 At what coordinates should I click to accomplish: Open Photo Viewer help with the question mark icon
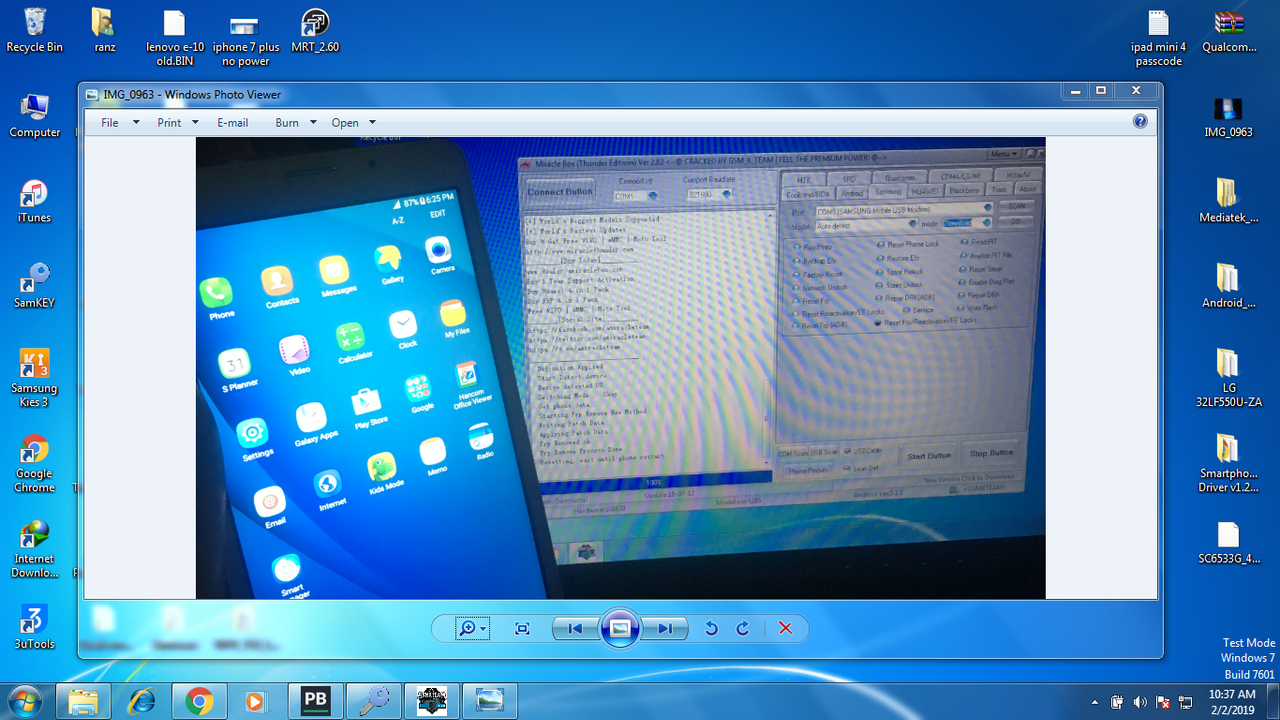(x=1140, y=122)
